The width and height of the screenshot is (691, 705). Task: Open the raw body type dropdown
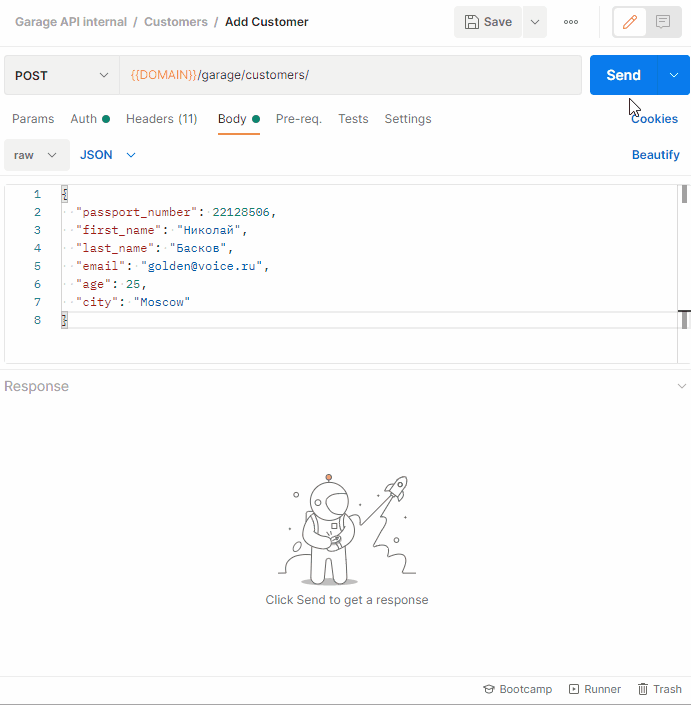tap(36, 155)
